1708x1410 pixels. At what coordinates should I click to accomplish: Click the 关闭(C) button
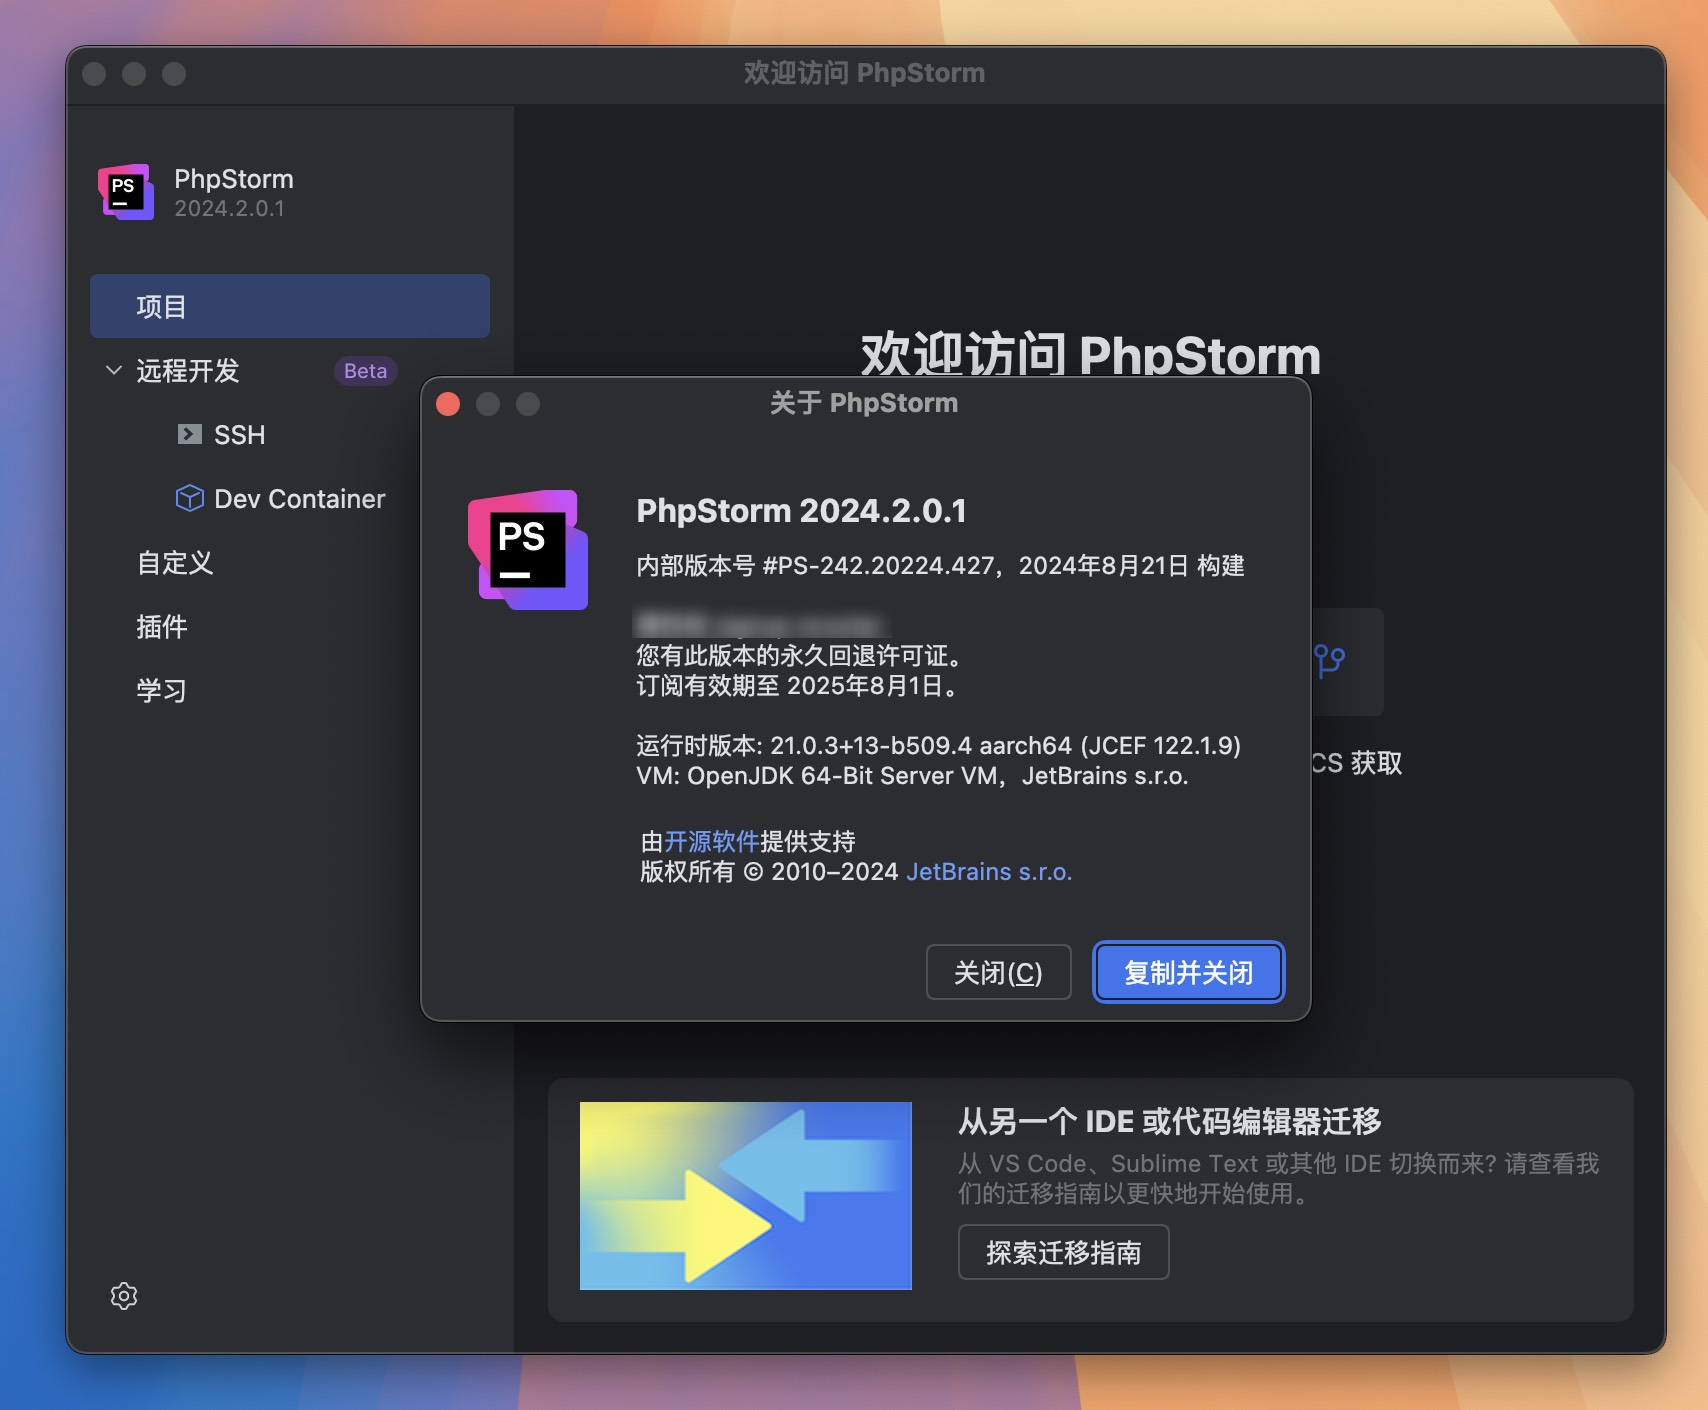click(998, 972)
